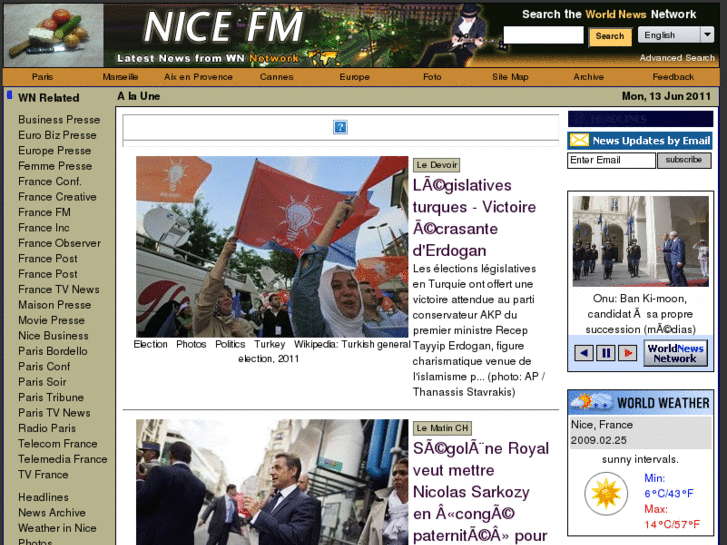Click the Turkey tag under photo
This screenshot has height=545, width=727.
pyautogui.click(x=269, y=344)
